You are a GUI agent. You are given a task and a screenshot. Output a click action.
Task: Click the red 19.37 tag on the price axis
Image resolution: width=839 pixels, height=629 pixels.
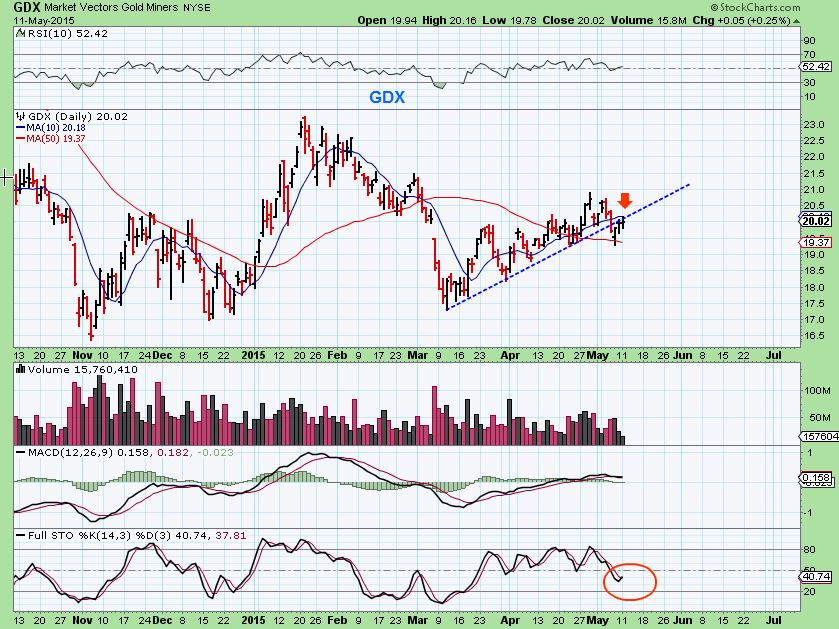[x=817, y=243]
